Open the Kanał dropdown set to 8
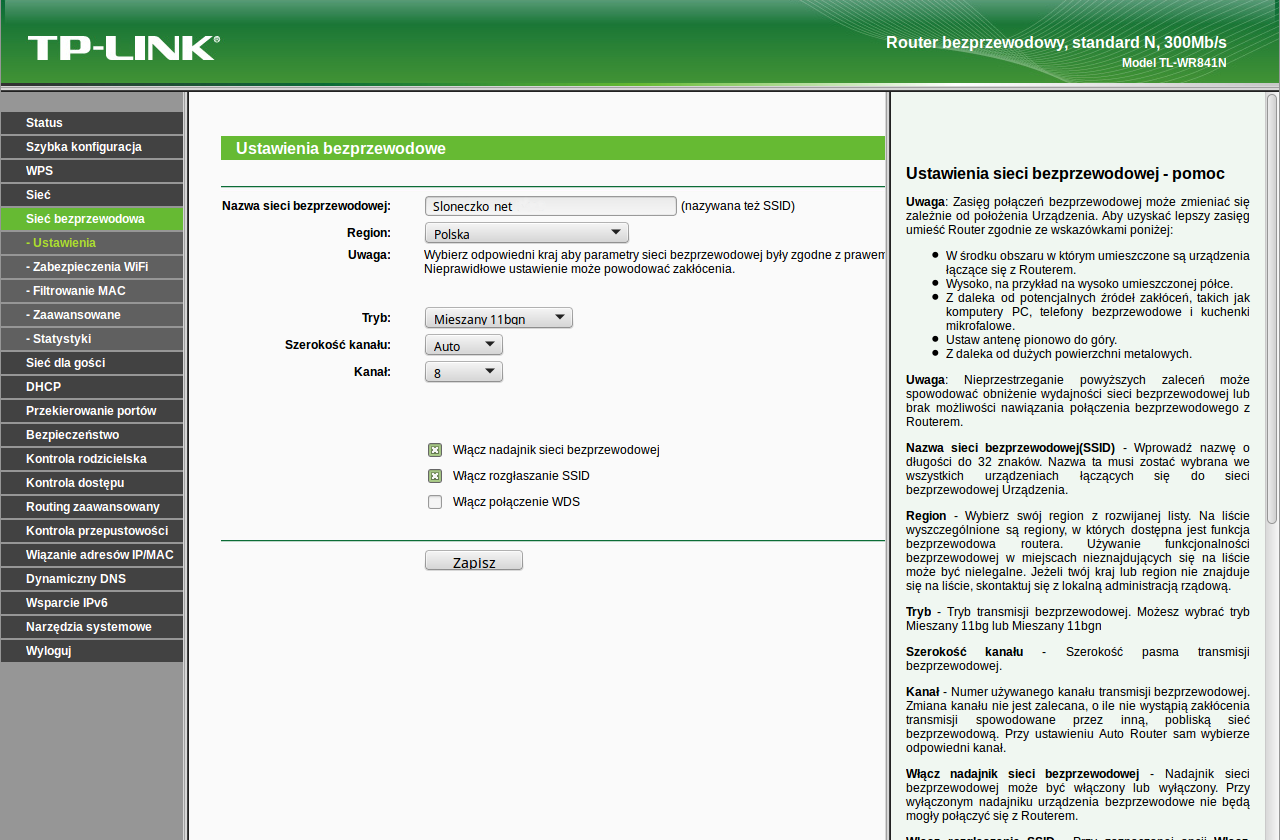Screen dimensions: 1280x840 [x=464, y=372]
